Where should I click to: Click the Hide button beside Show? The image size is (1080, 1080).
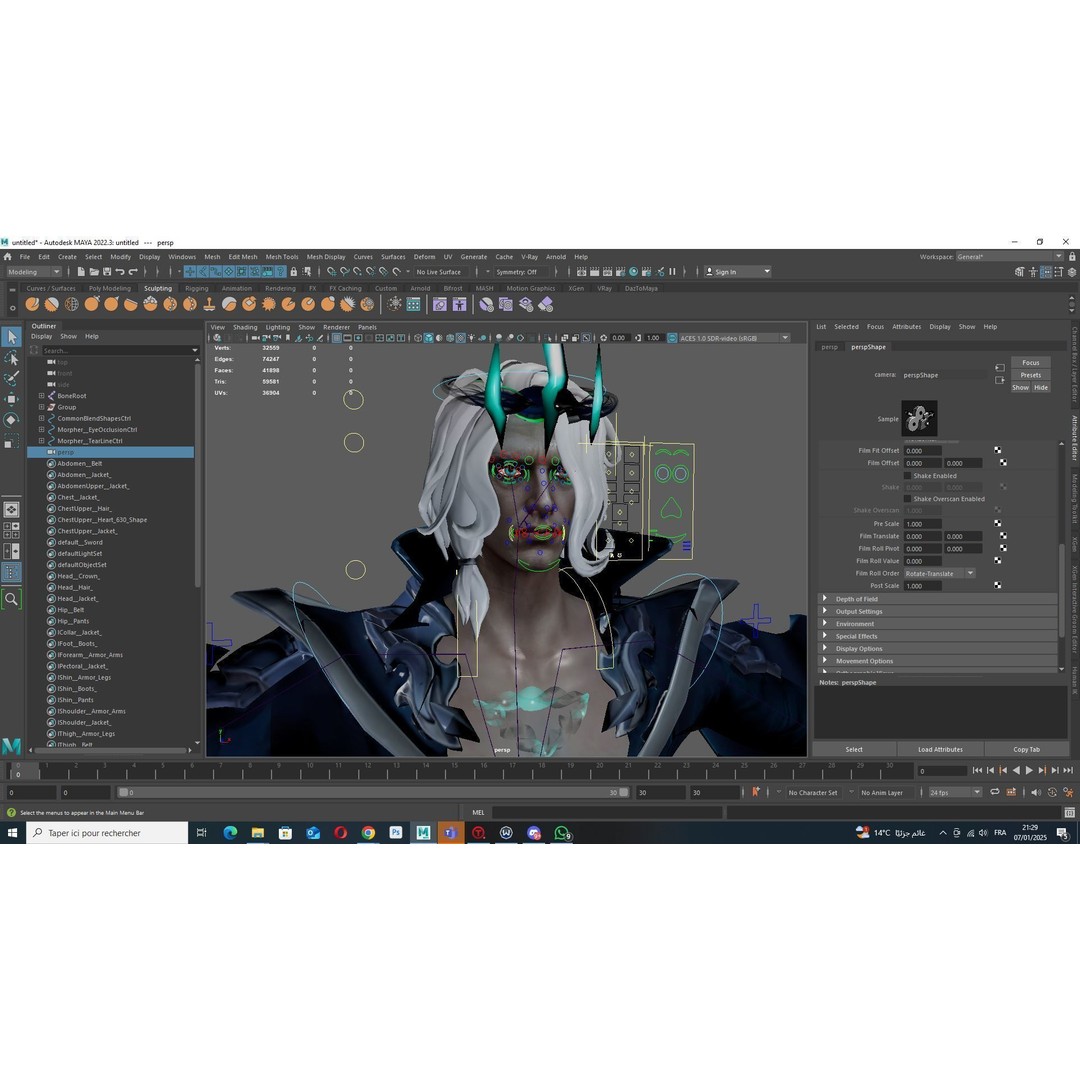[1041, 387]
